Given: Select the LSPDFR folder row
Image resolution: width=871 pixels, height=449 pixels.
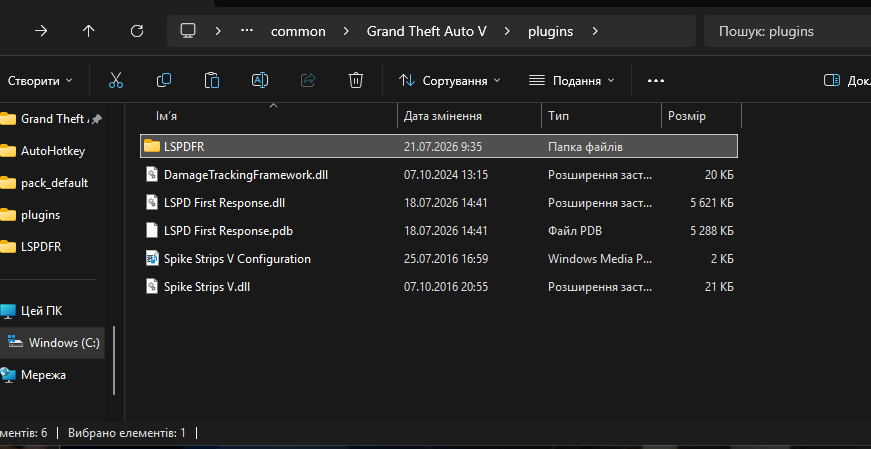Looking at the screenshot, I should click(x=439, y=147).
